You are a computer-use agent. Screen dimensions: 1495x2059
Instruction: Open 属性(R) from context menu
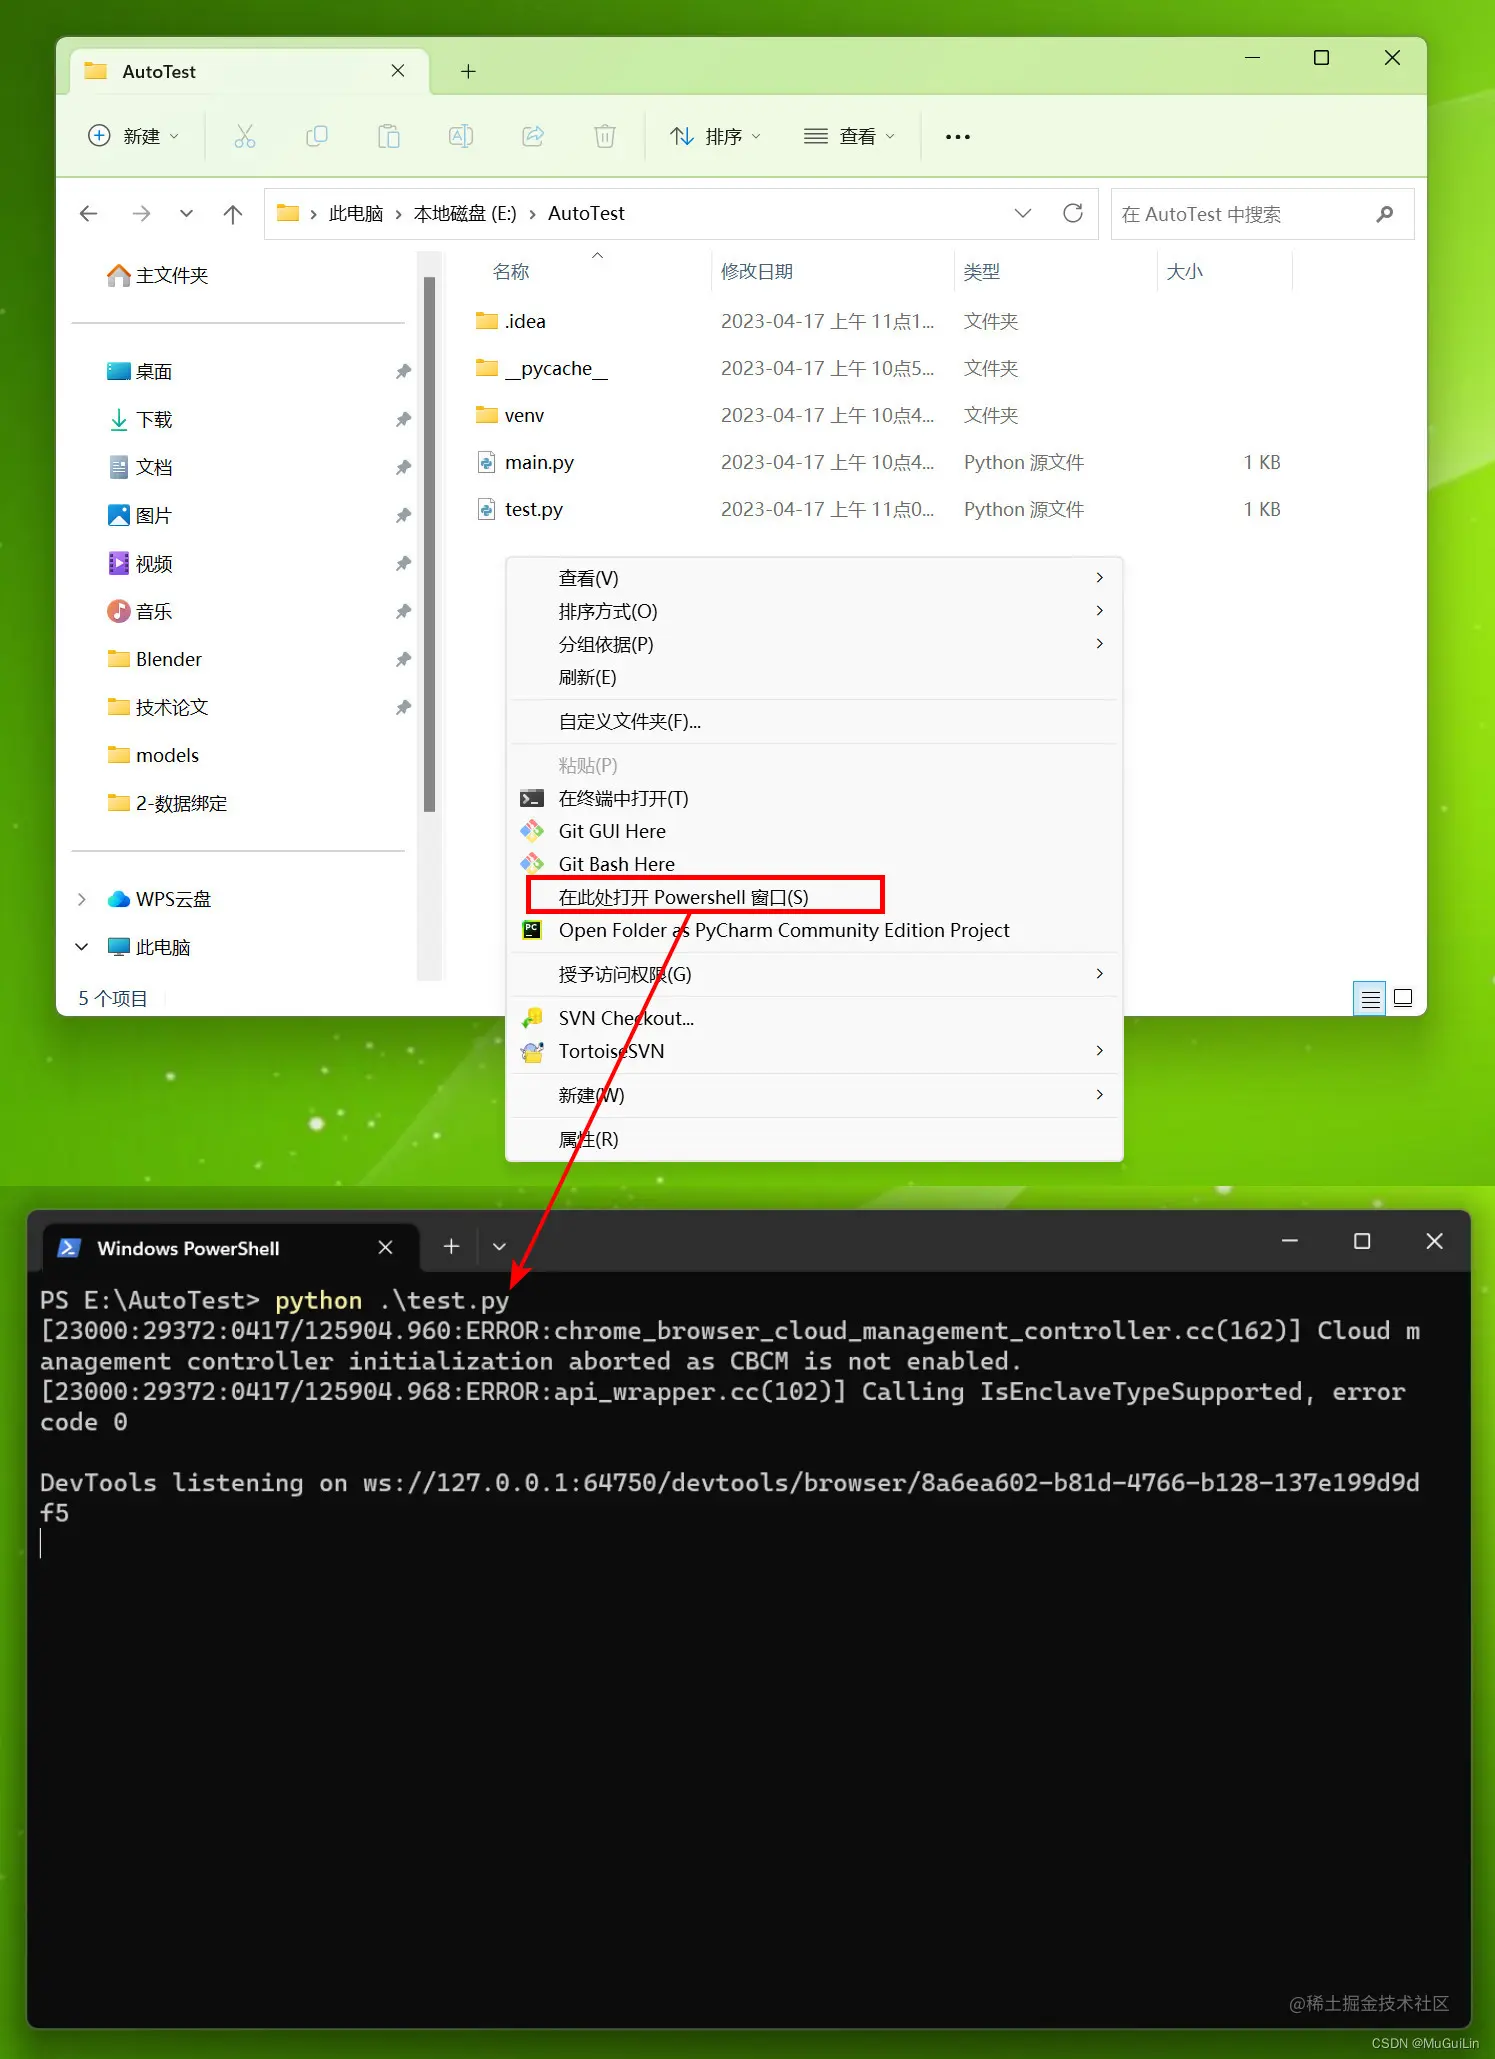814,1139
